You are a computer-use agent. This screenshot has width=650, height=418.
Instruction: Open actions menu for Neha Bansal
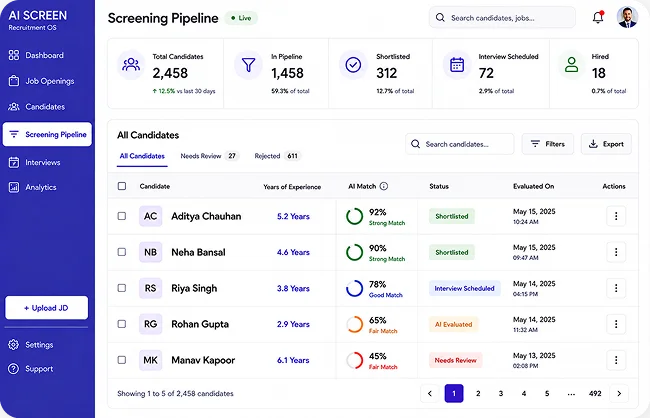[616, 252]
